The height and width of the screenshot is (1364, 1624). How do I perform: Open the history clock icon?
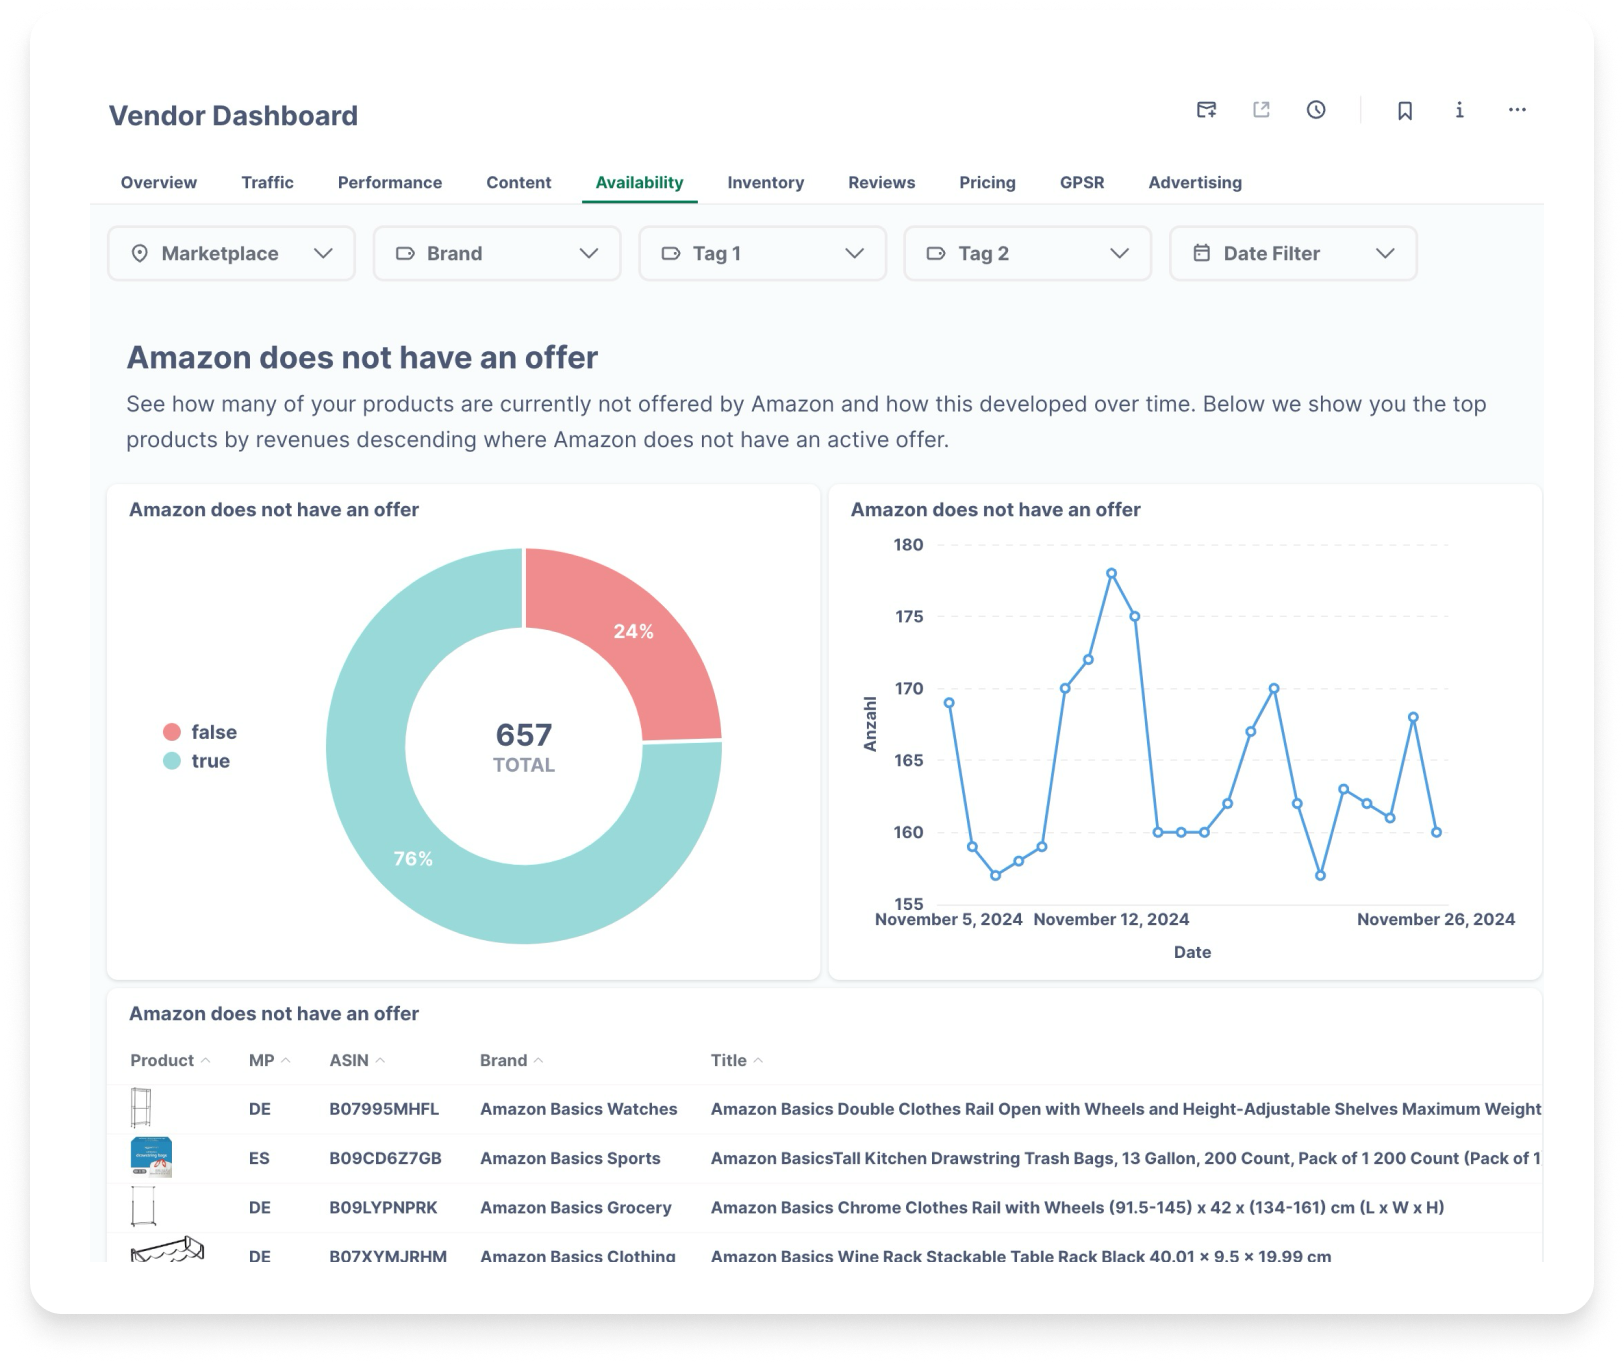pos(1316,110)
